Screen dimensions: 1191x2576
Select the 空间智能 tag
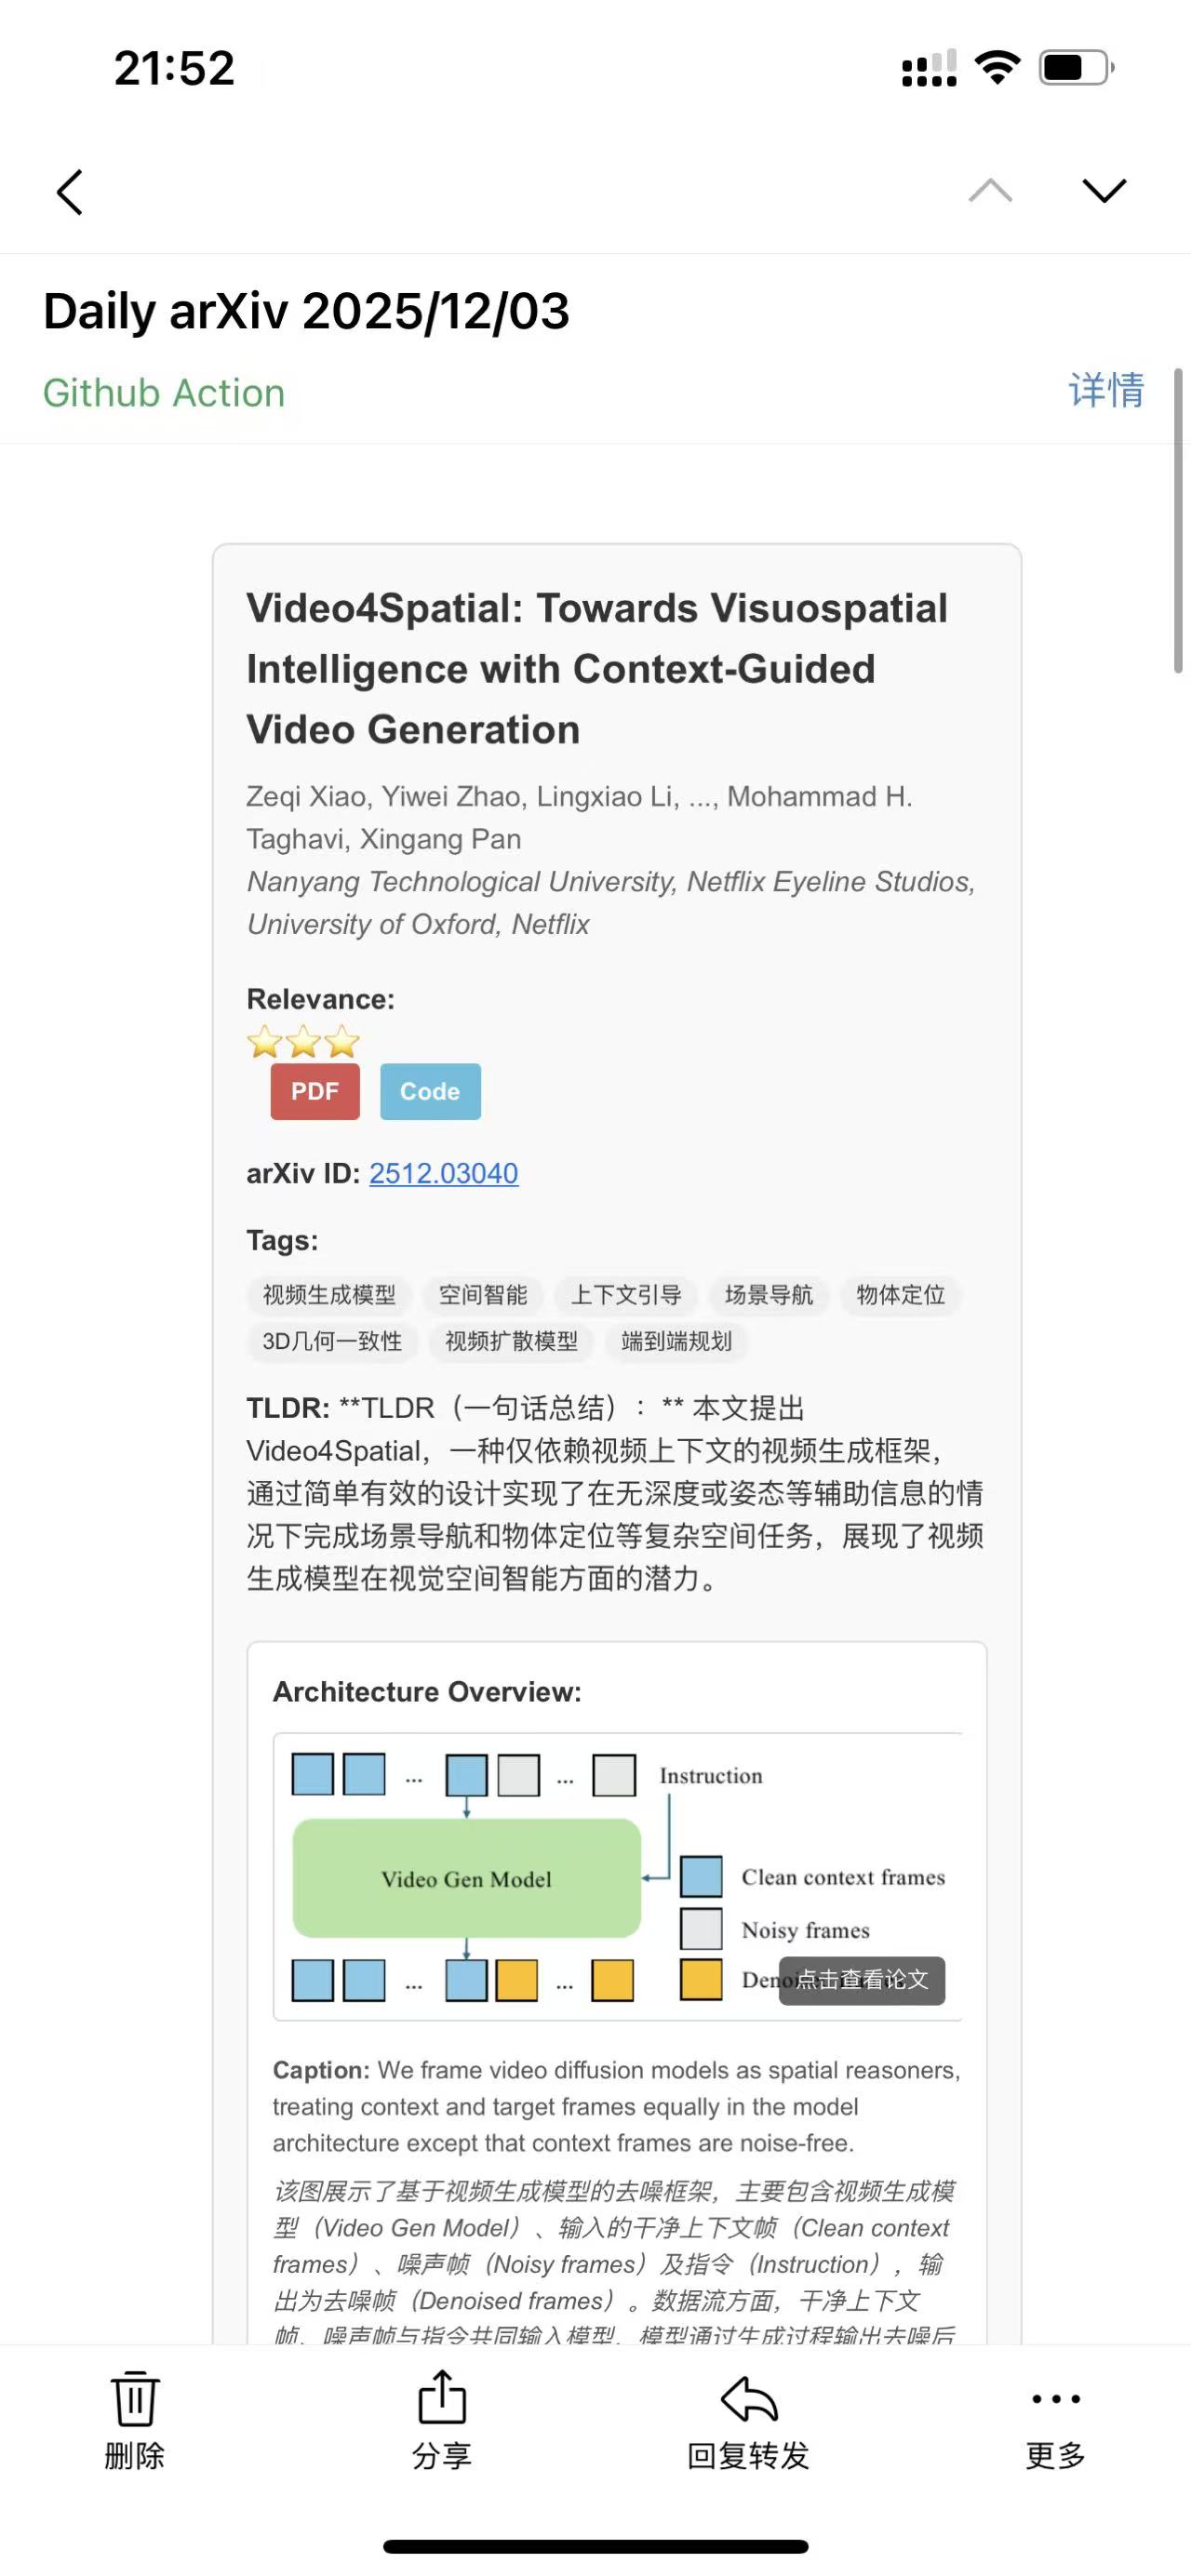pos(483,1295)
